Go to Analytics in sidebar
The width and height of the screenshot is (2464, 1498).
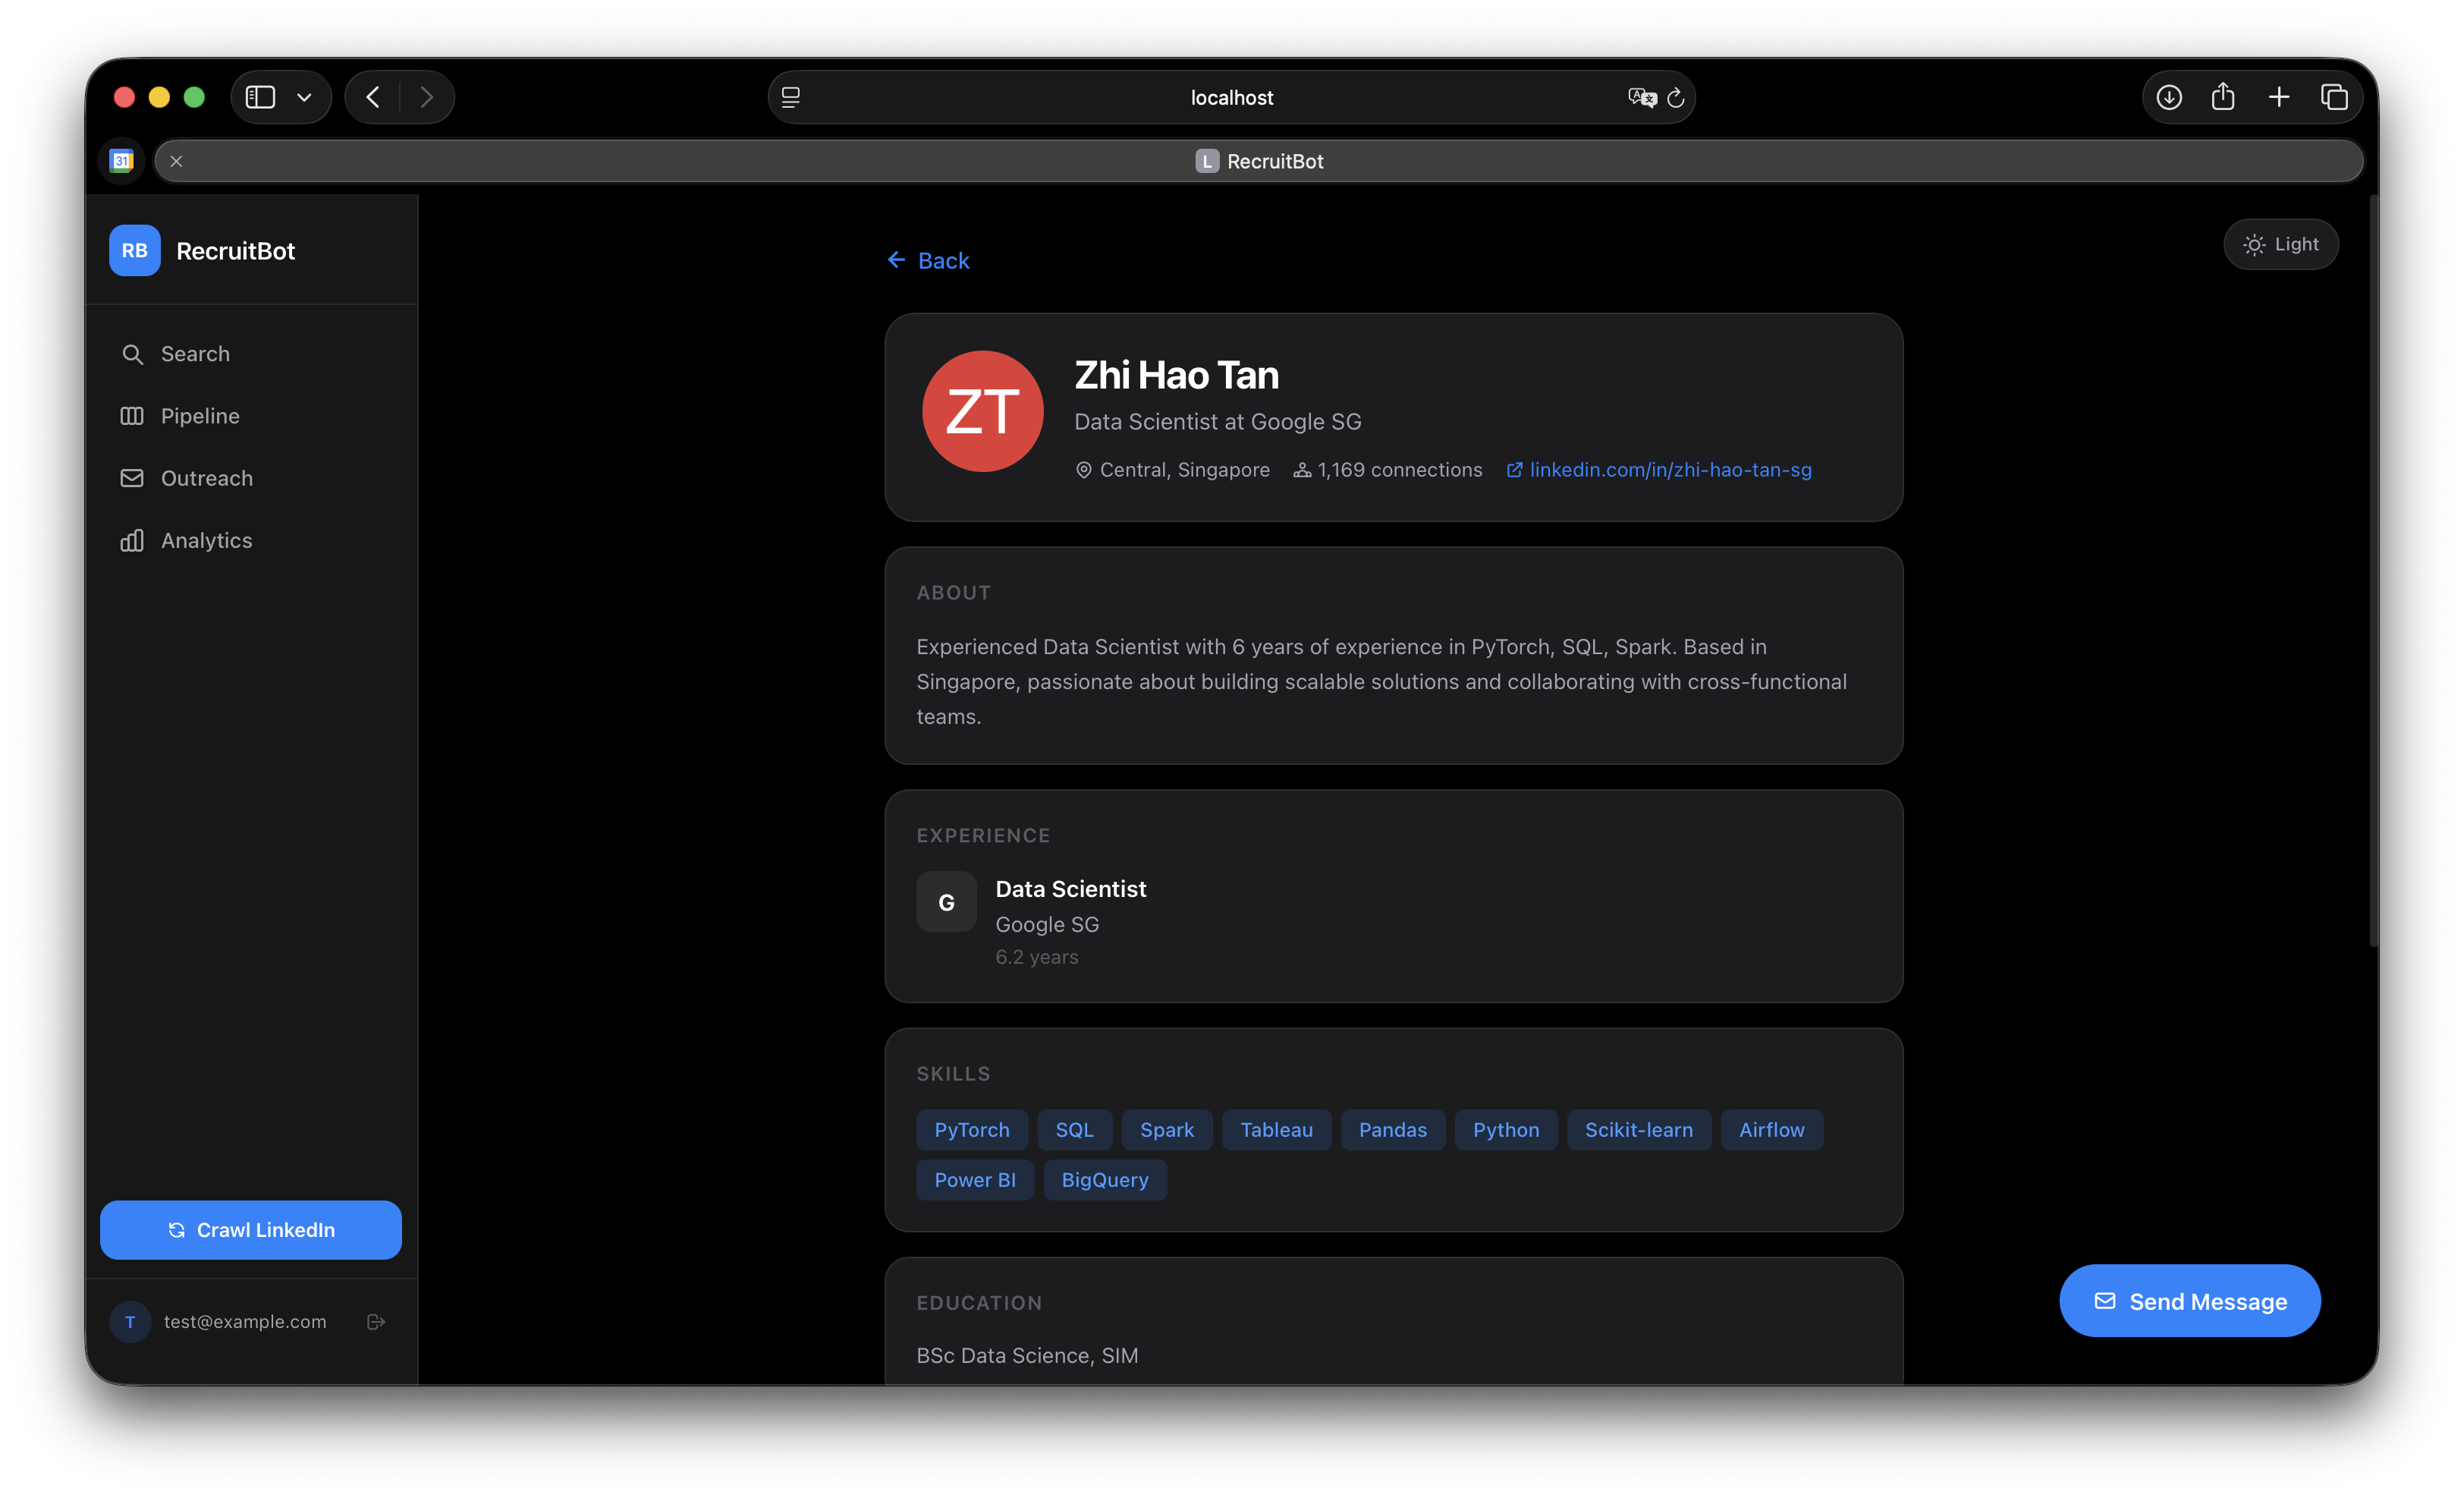click(x=206, y=541)
